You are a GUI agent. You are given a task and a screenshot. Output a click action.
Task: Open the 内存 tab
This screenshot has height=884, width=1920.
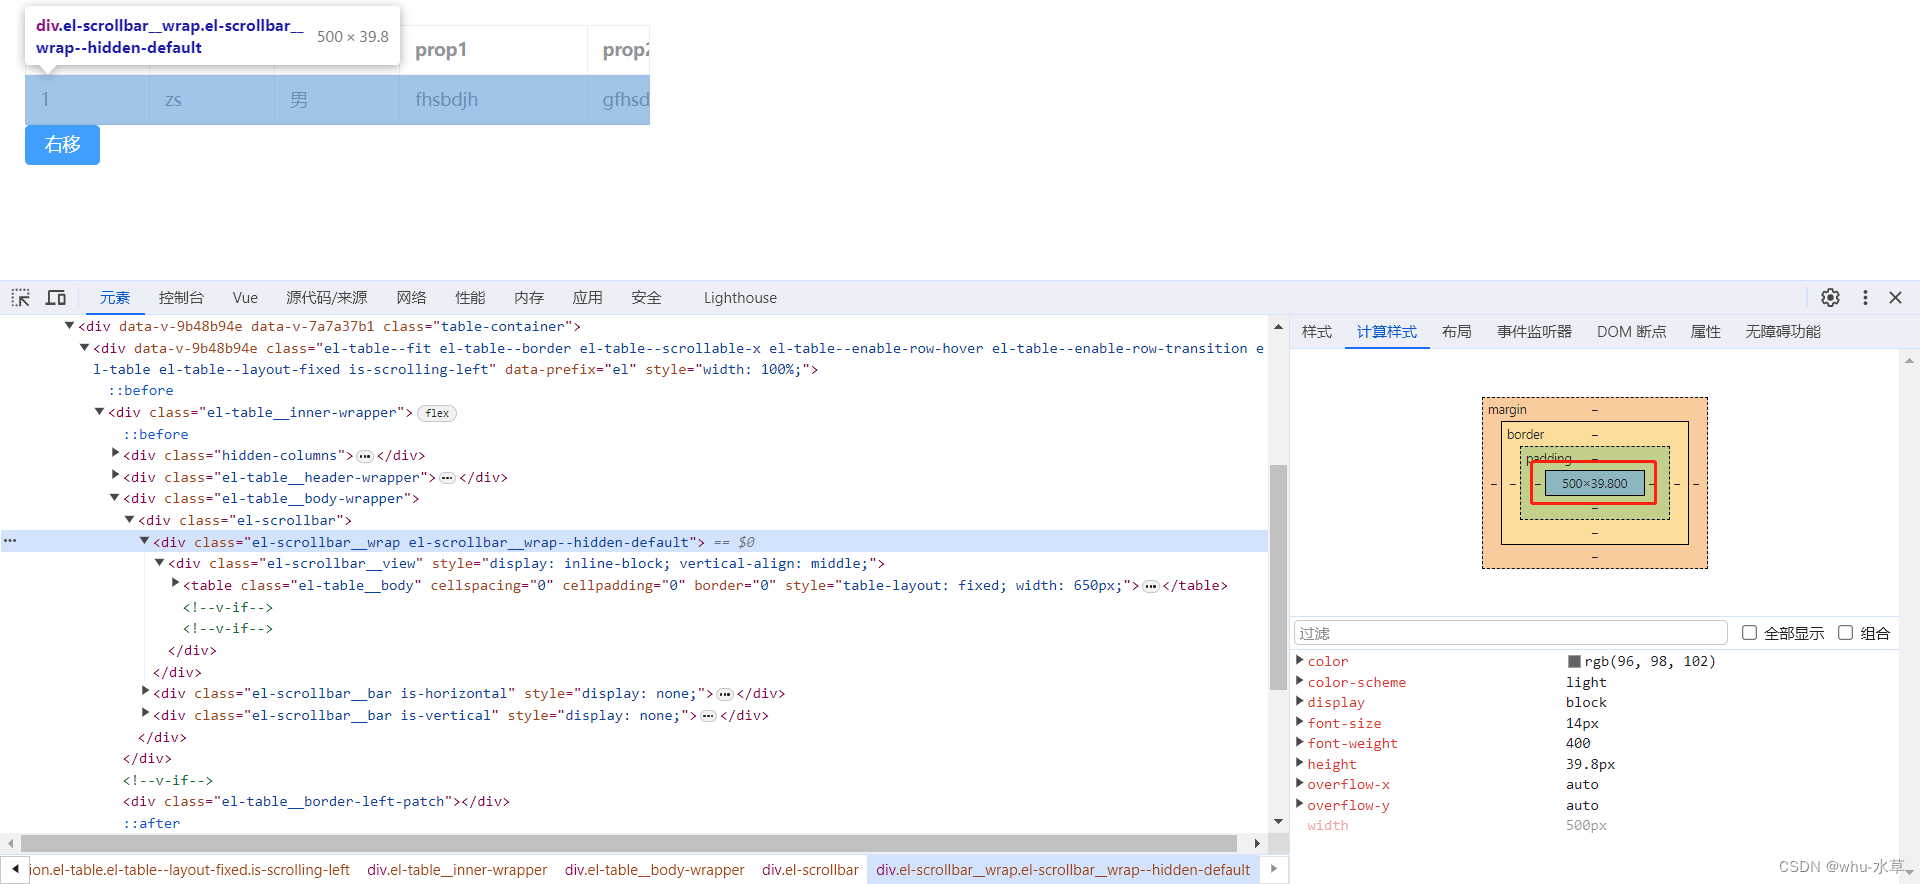(529, 298)
